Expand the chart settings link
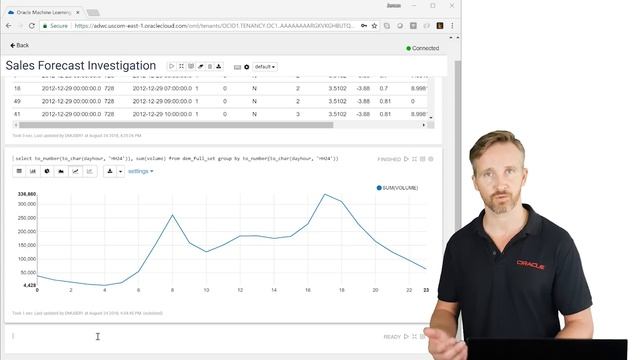The image size is (640, 360). pyautogui.click(x=140, y=171)
